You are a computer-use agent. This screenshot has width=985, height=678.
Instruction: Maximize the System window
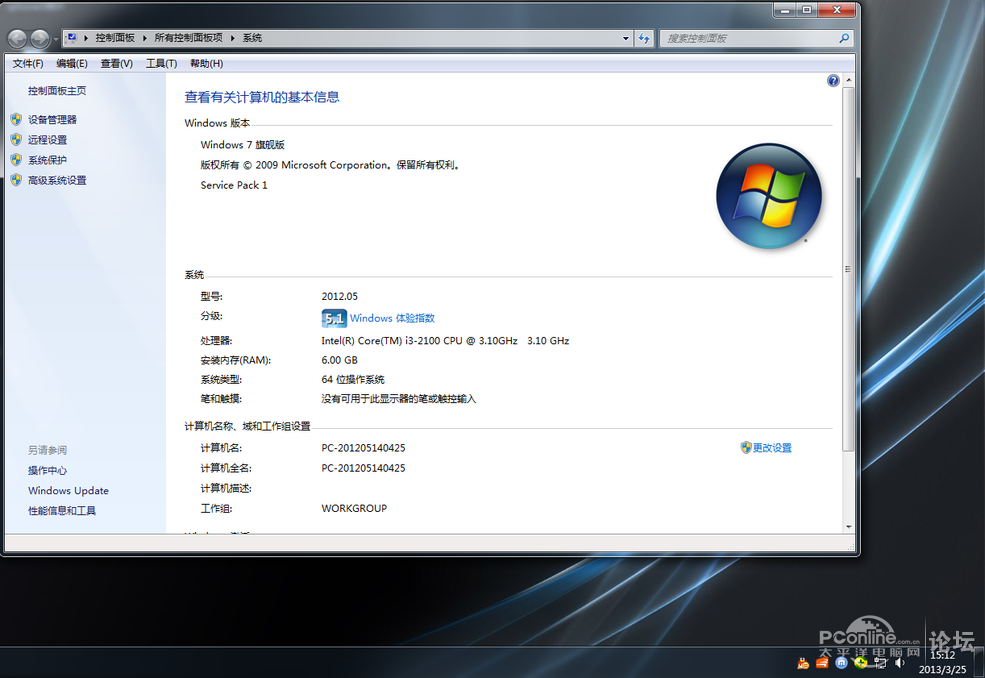[807, 9]
